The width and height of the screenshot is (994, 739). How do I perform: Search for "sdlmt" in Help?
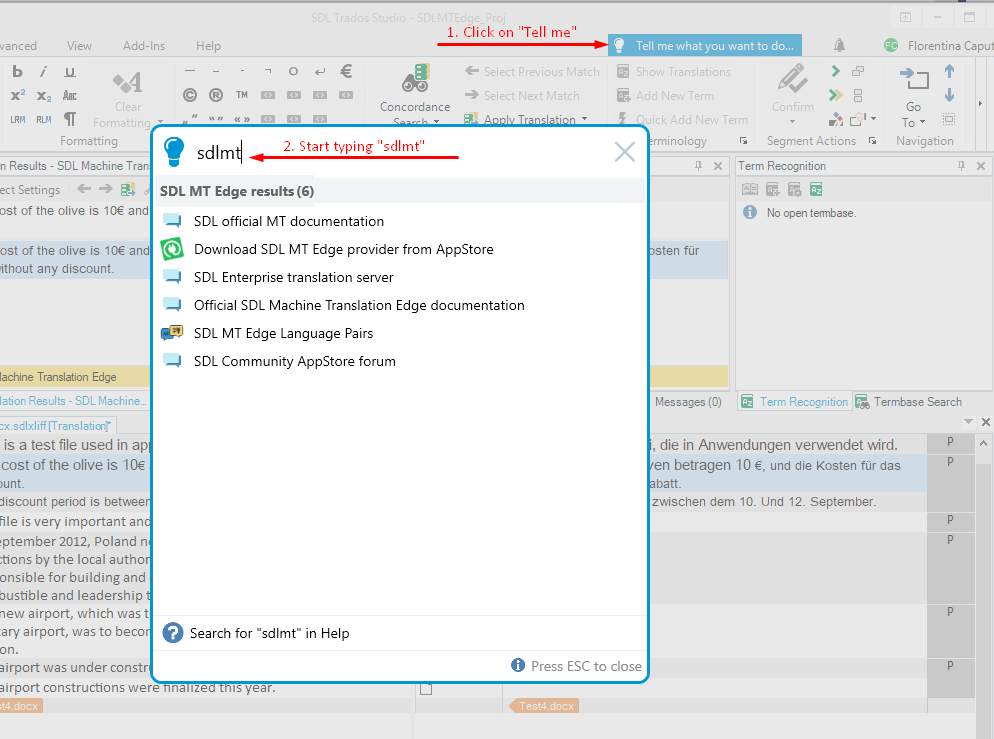pos(269,633)
